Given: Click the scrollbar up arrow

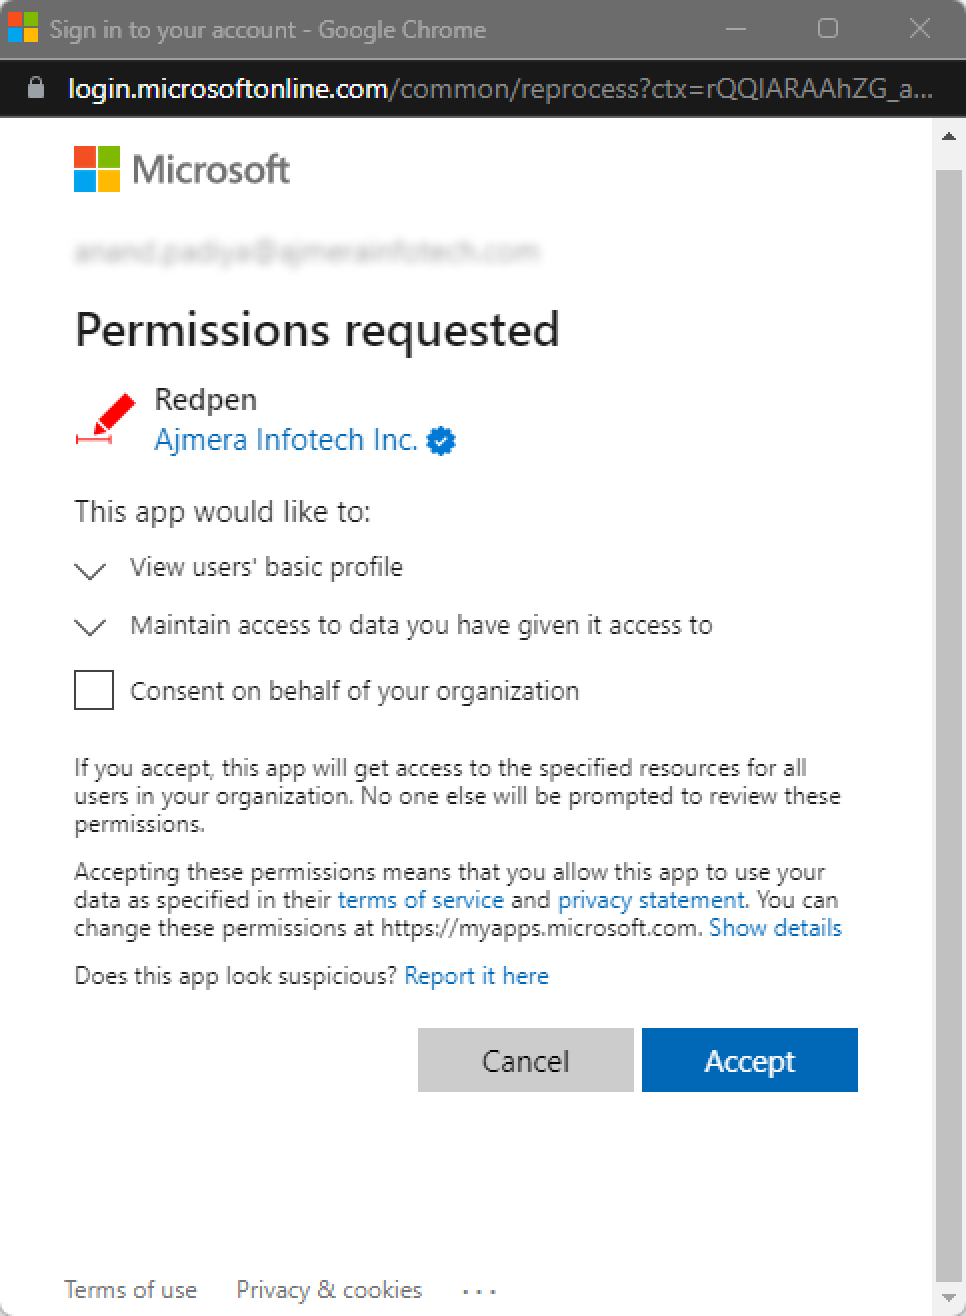Looking at the screenshot, I should (949, 136).
